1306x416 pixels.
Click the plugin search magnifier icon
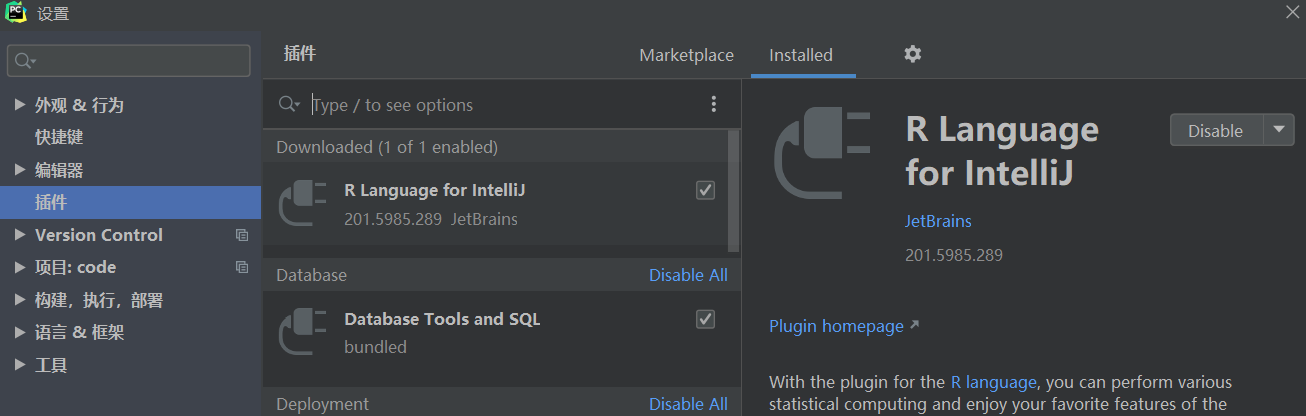pos(289,104)
